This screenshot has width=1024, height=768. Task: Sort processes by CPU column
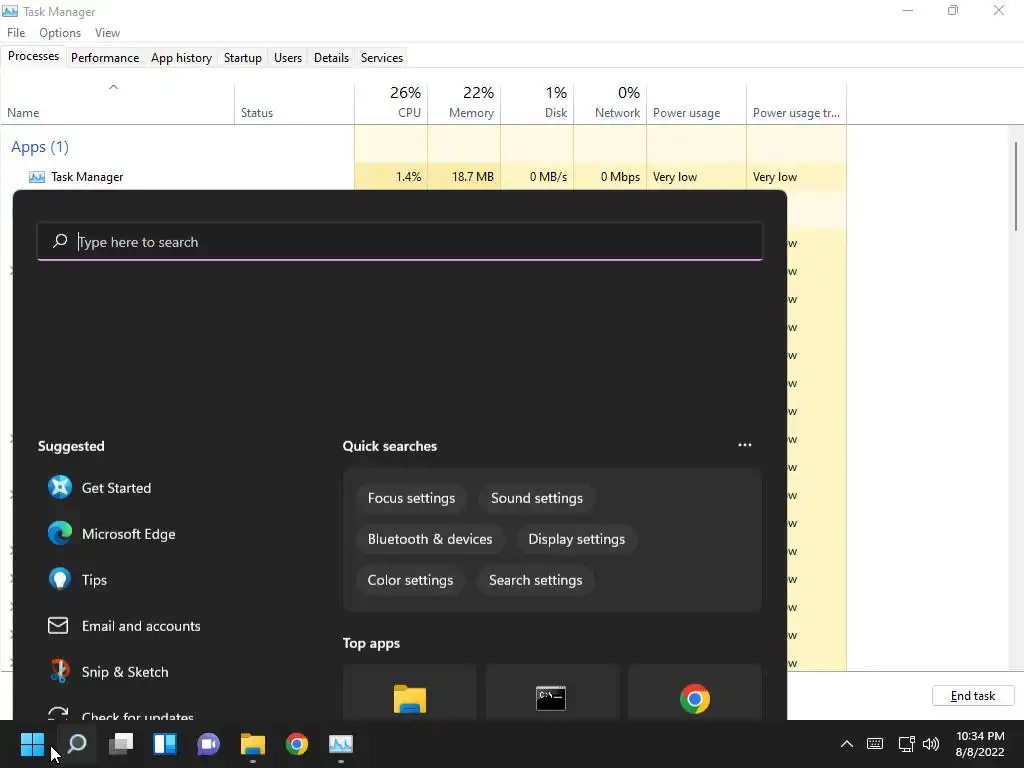point(391,103)
